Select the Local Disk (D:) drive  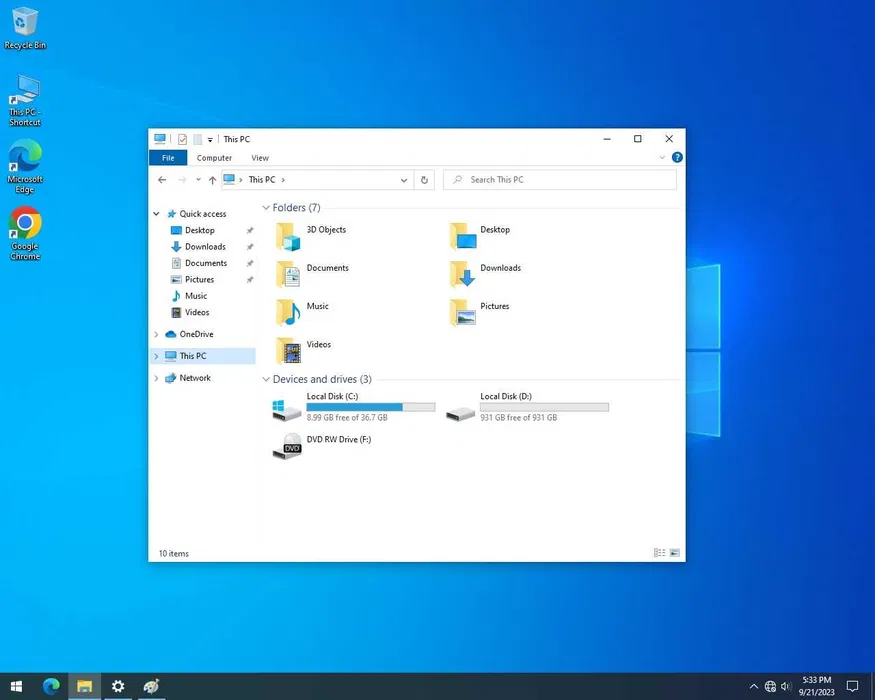point(527,406)
